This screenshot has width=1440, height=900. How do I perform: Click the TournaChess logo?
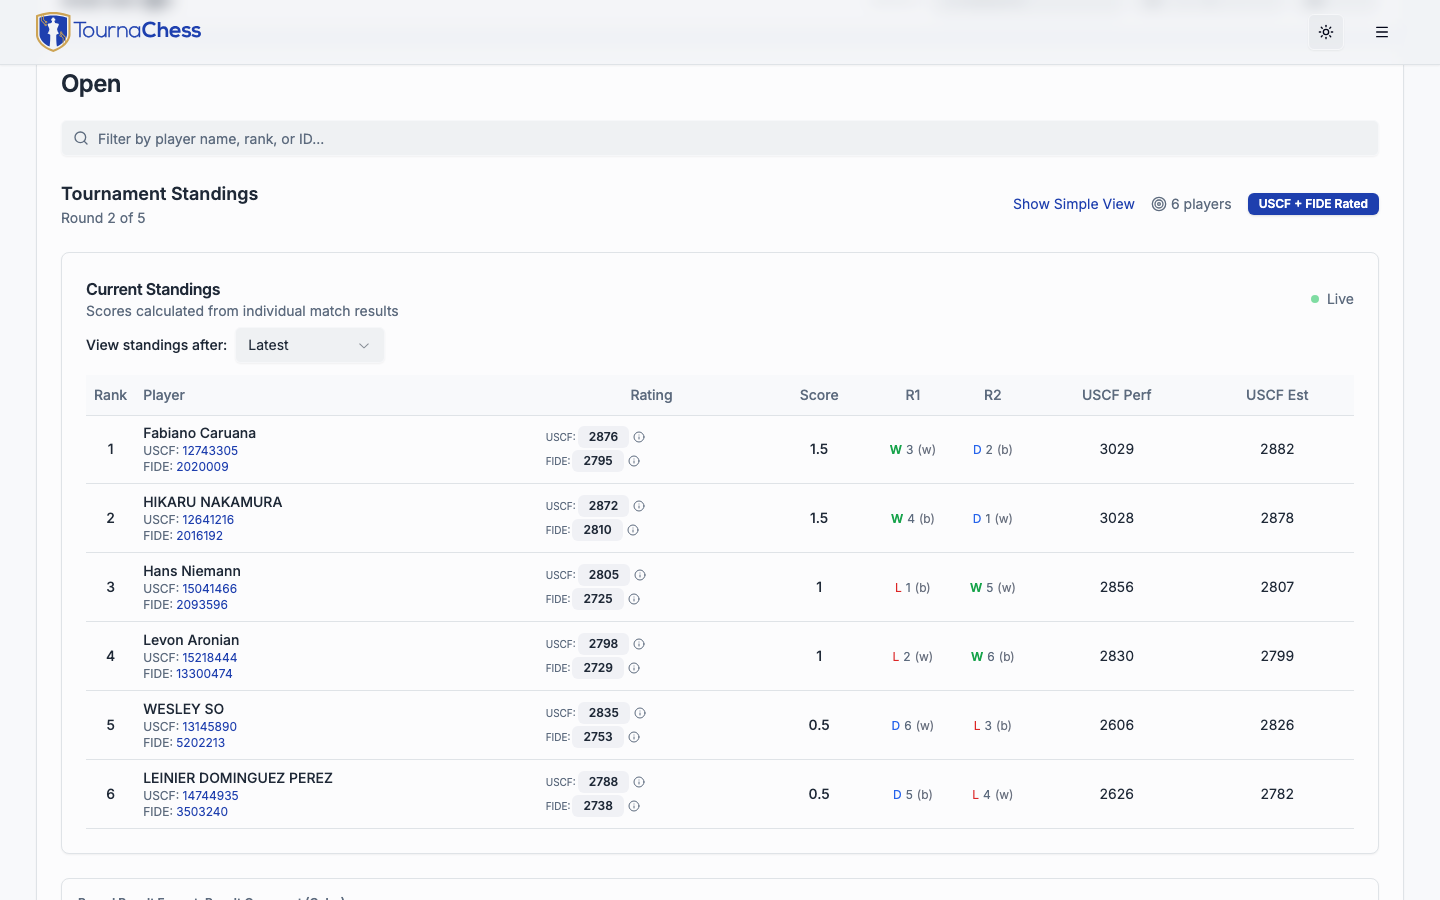click(119, 31)
